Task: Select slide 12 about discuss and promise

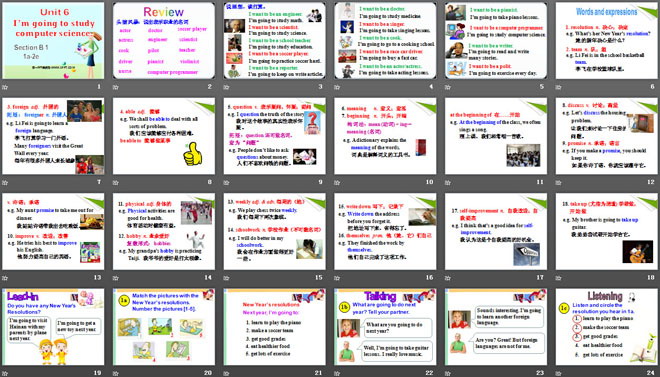Action: [607, 136]
